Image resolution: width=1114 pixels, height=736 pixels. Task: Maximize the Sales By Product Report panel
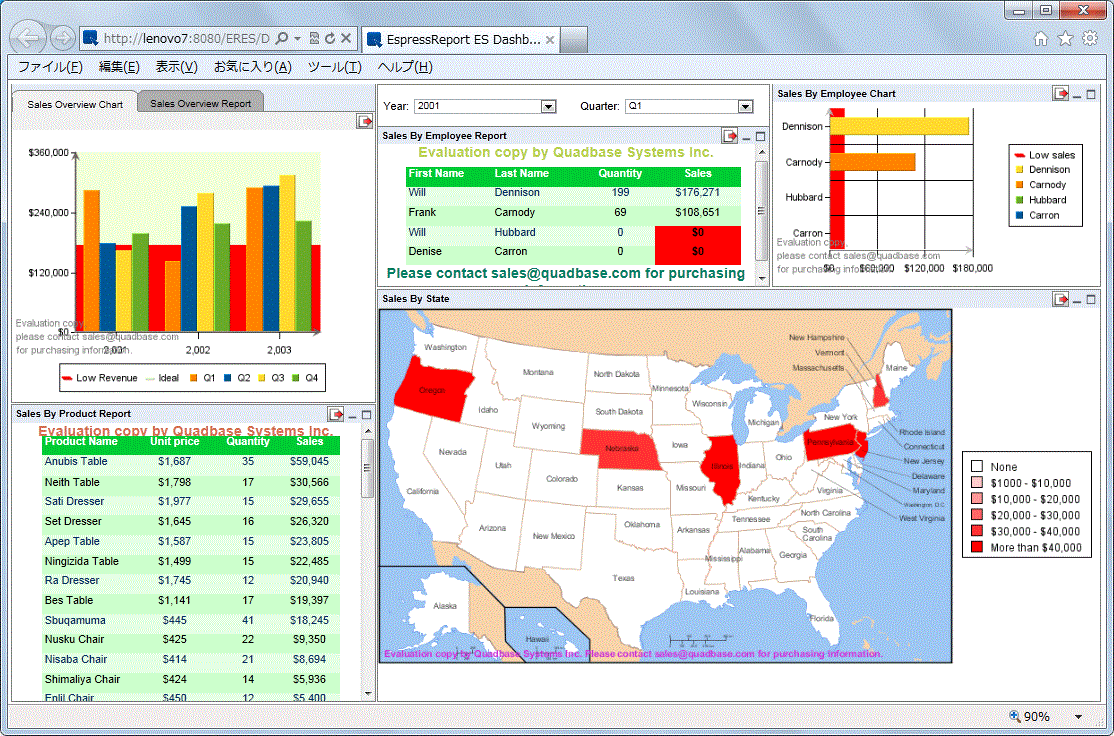click(x=367, y=415)
